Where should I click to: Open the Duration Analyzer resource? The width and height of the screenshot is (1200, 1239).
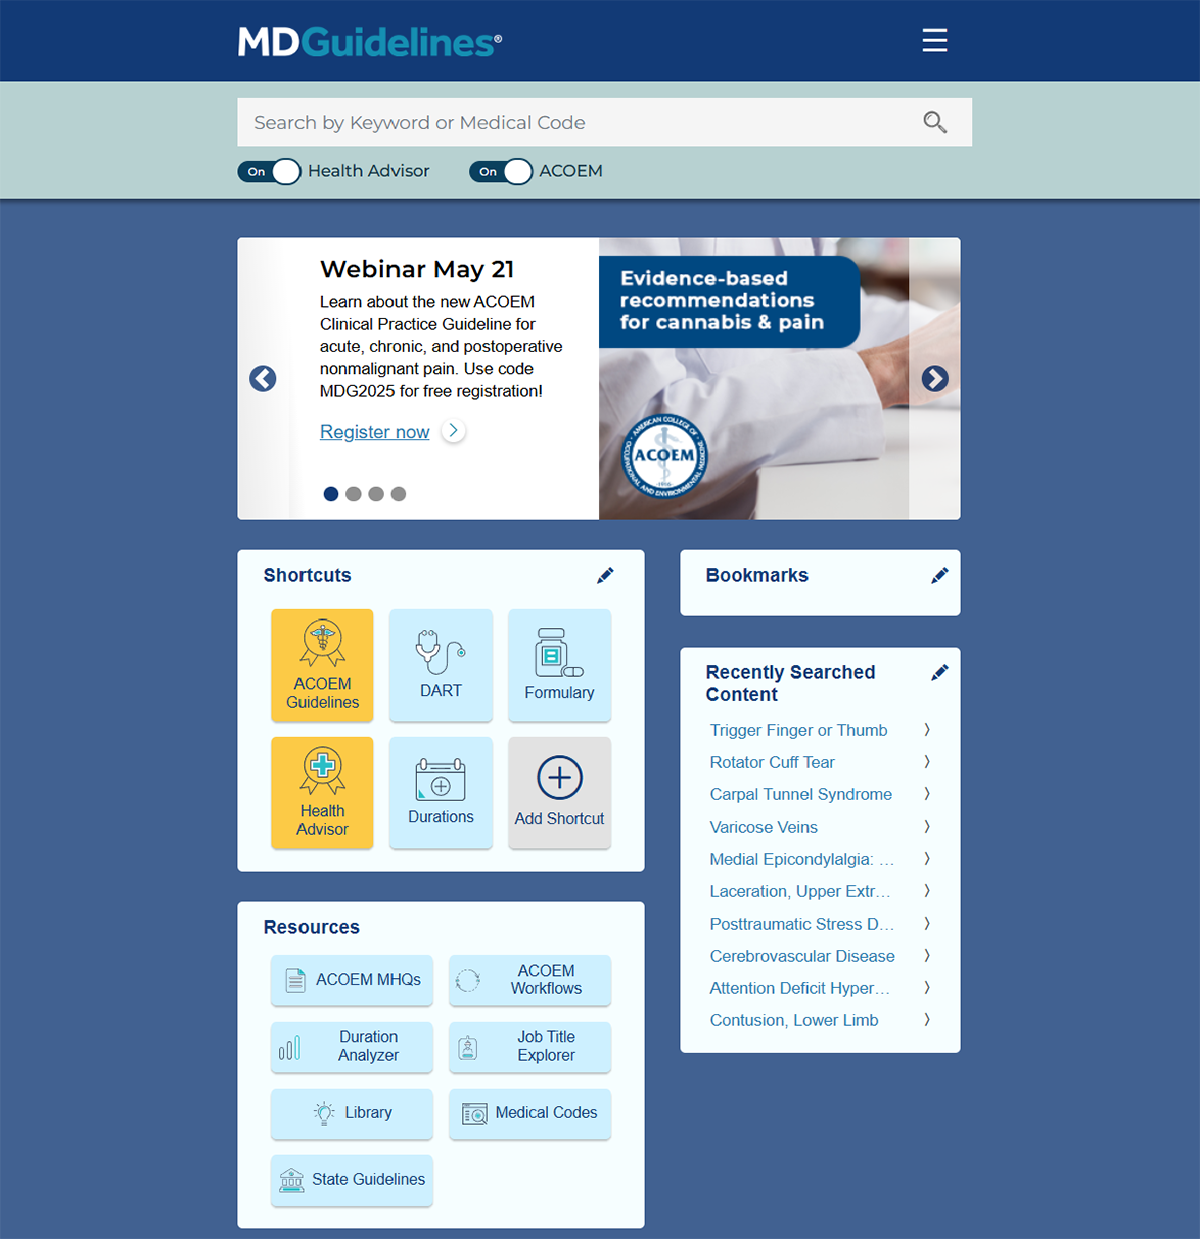(x=351, y=1047)
